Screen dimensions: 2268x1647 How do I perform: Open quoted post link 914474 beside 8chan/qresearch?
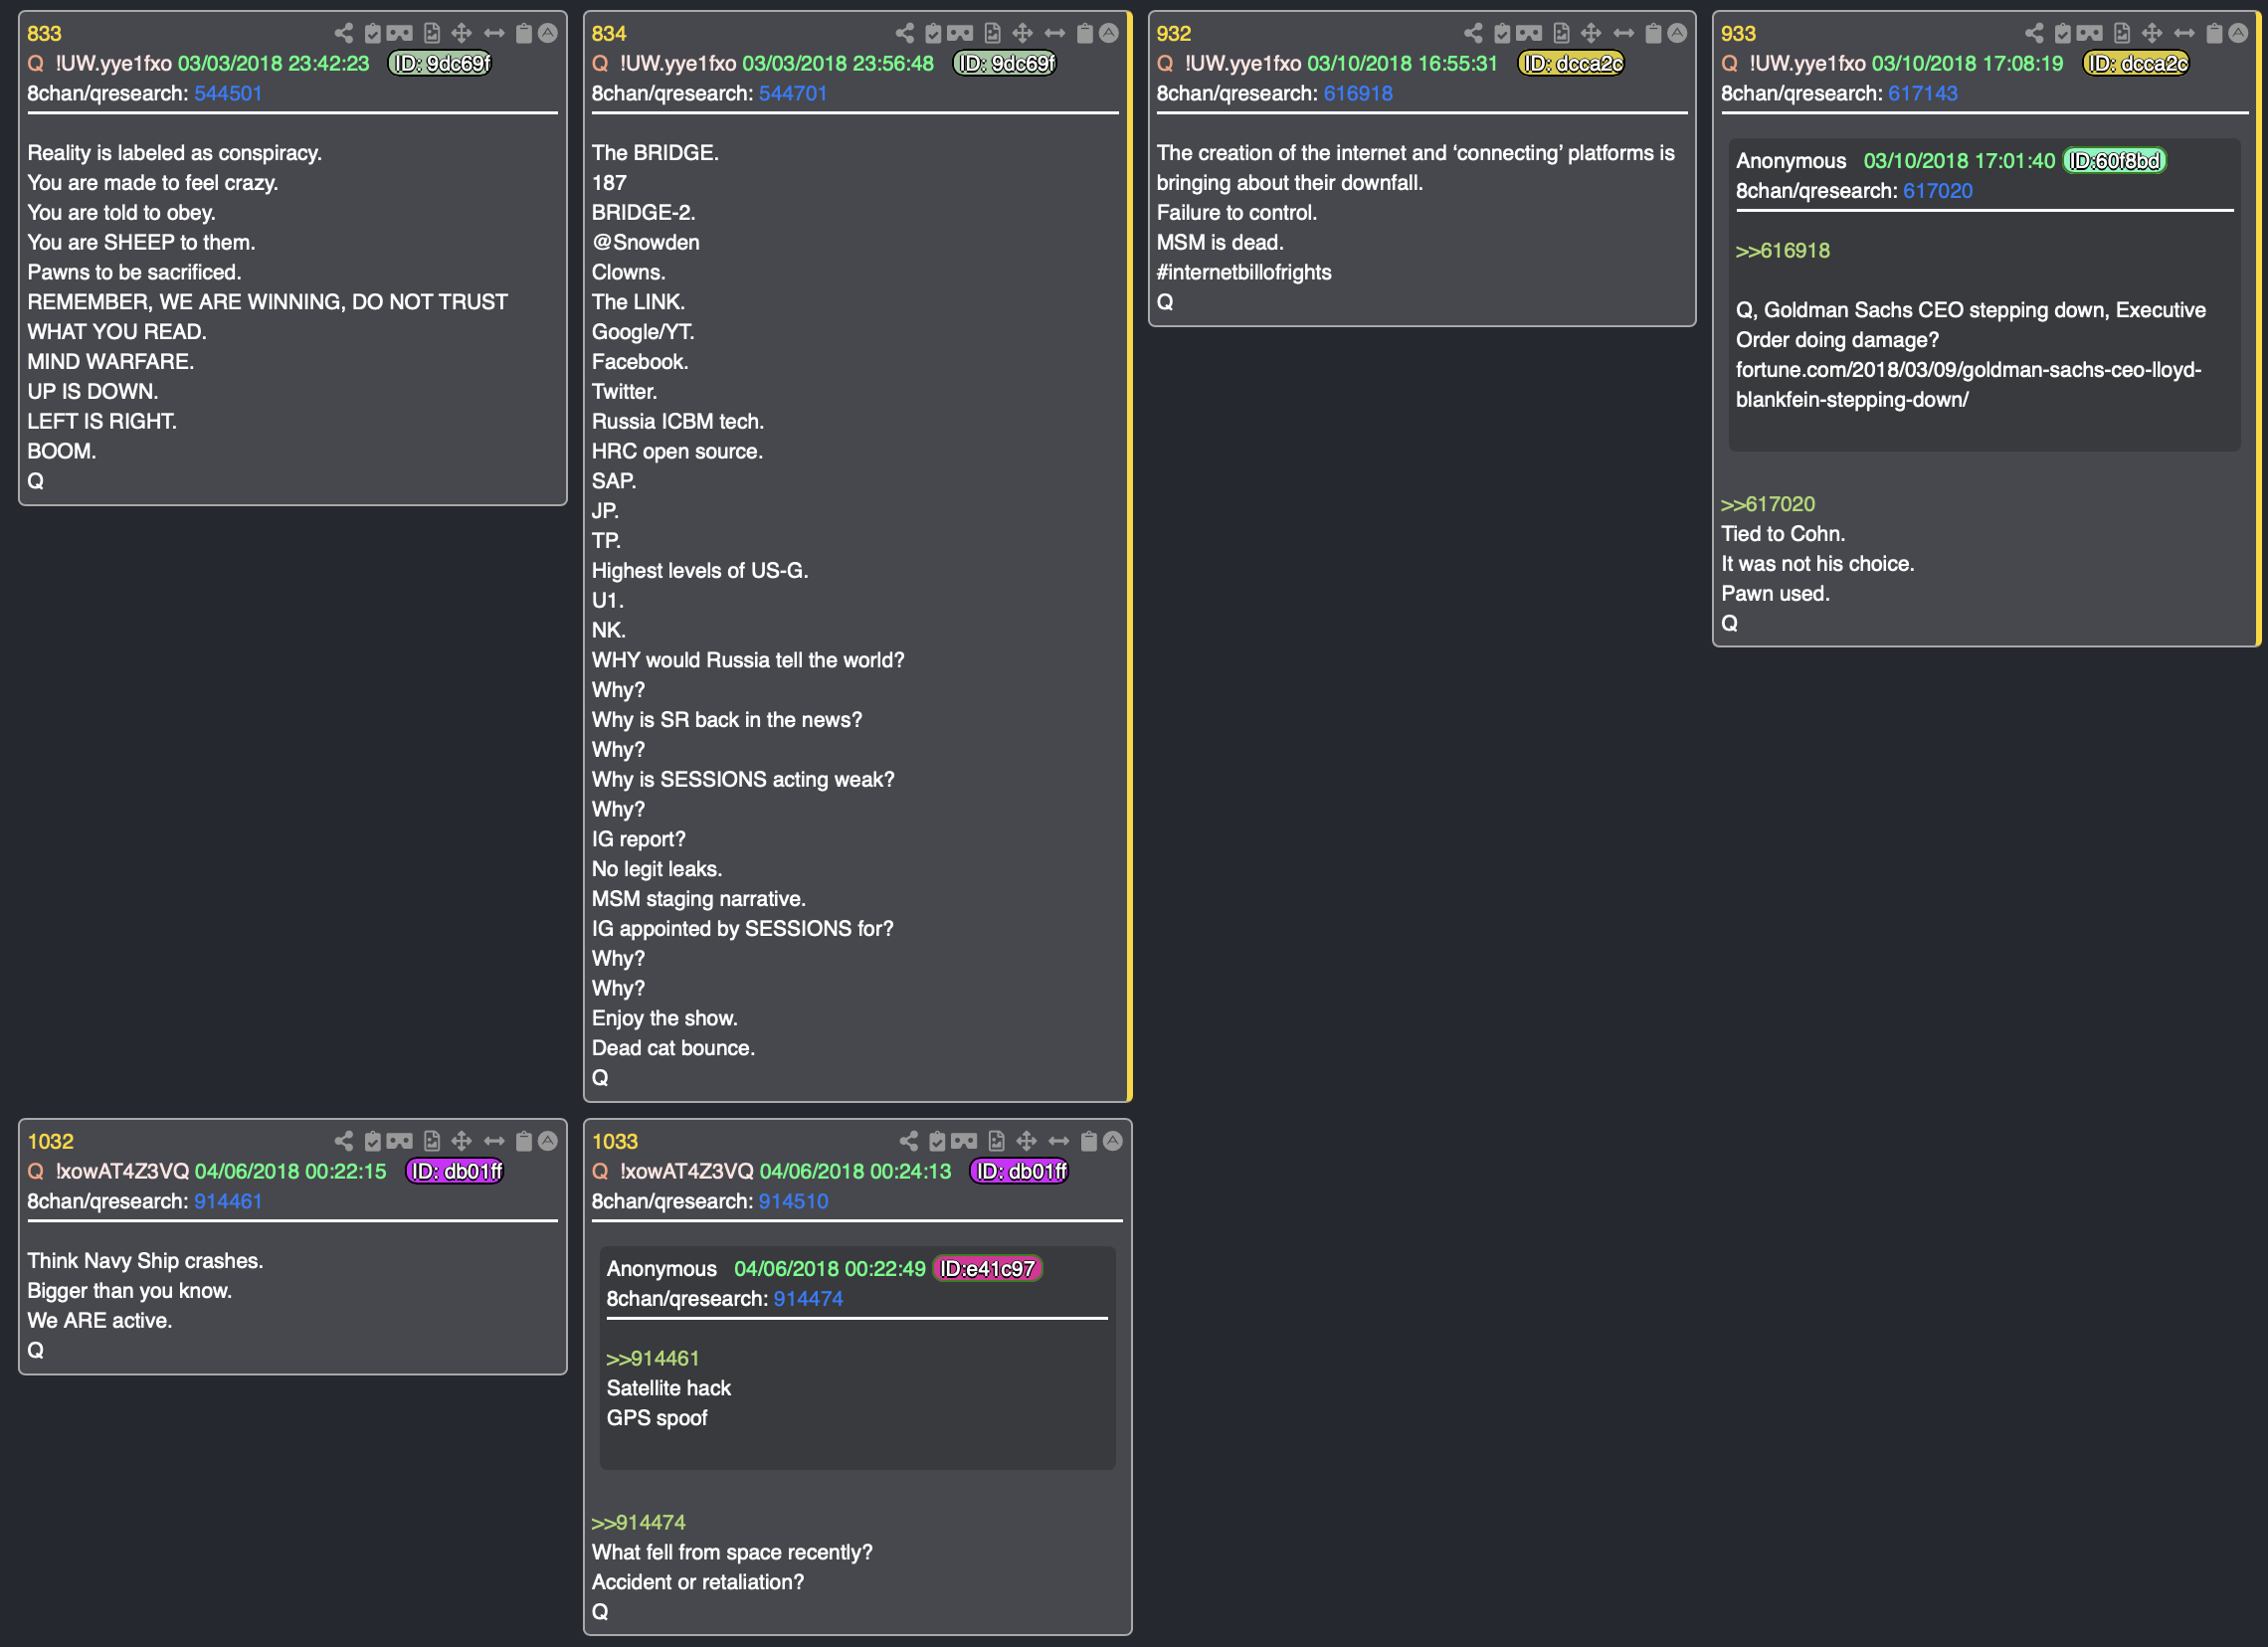[808, 1299]
